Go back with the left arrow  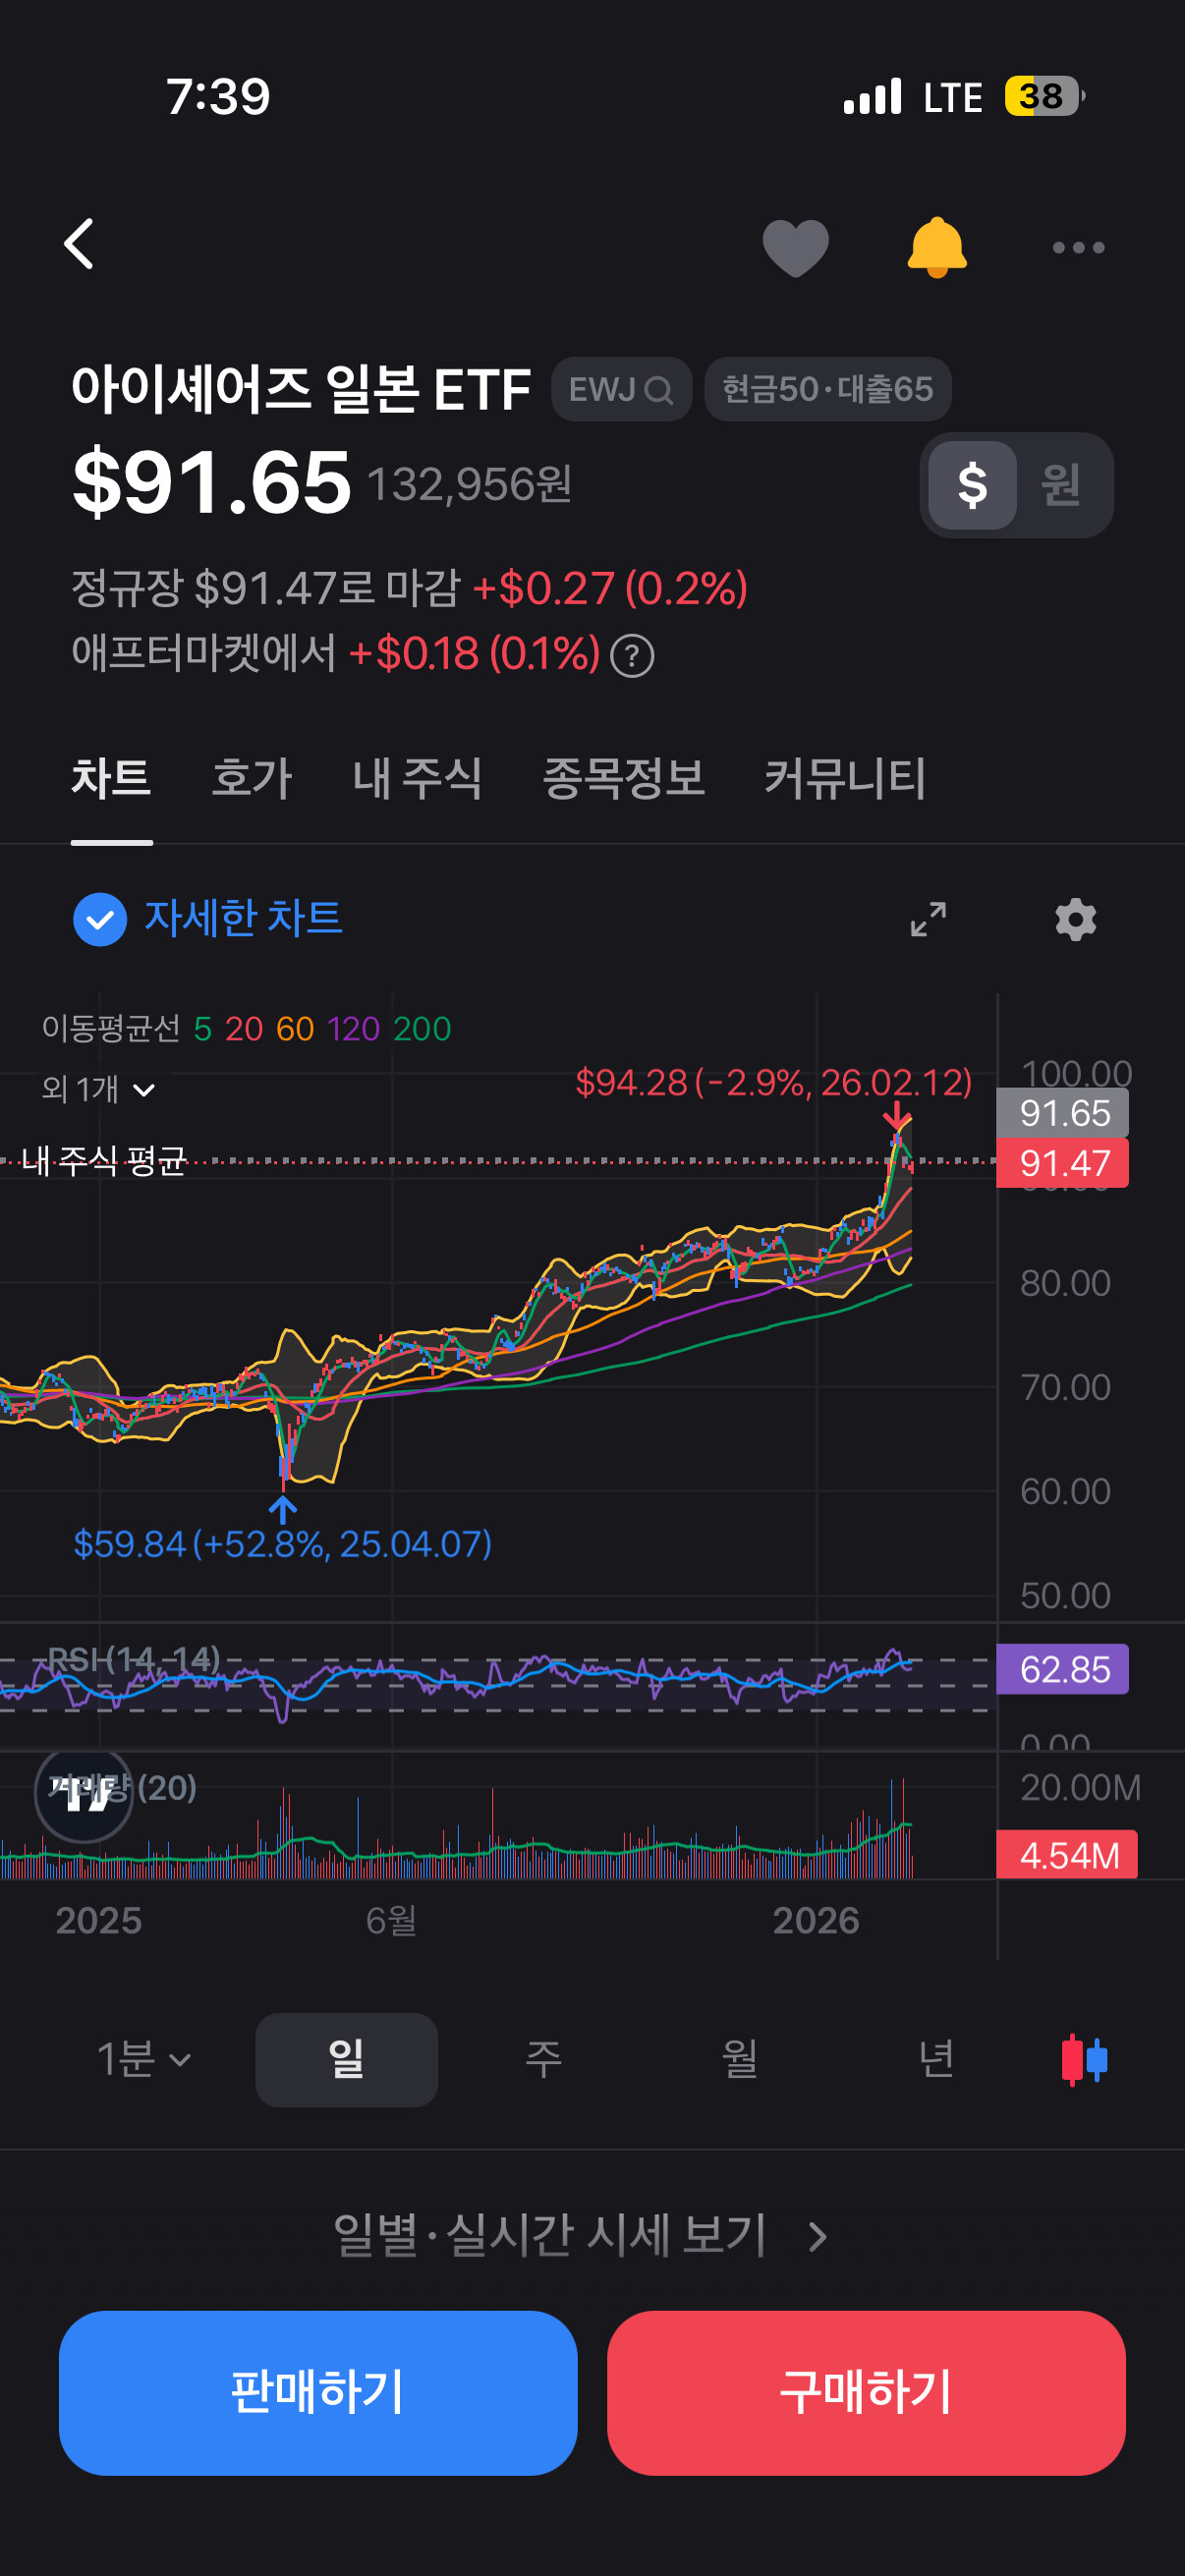(79, 245)
